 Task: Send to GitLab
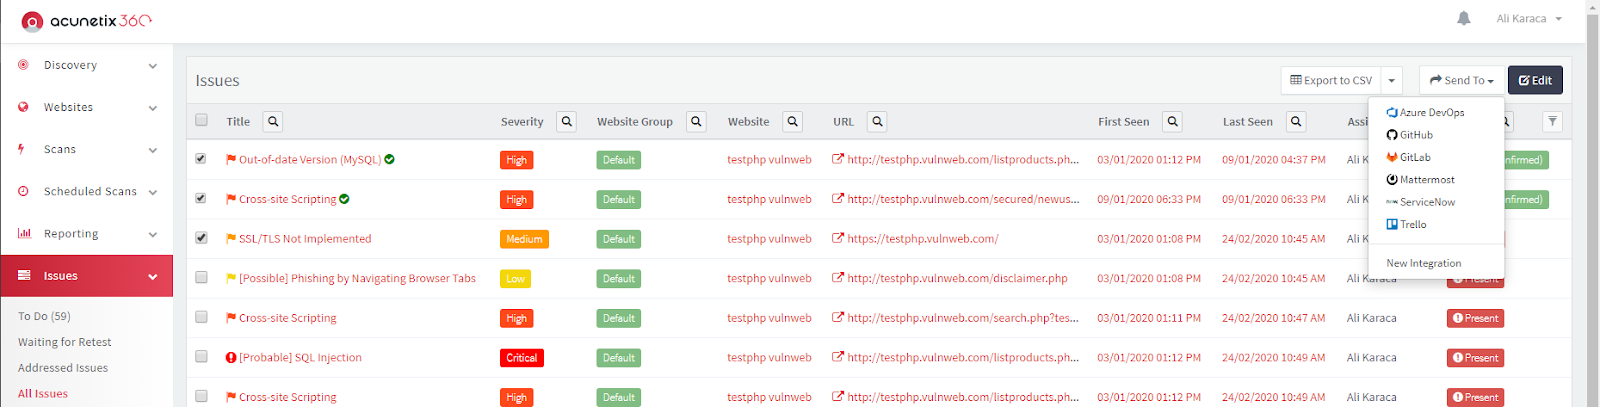pos(1408,157)
